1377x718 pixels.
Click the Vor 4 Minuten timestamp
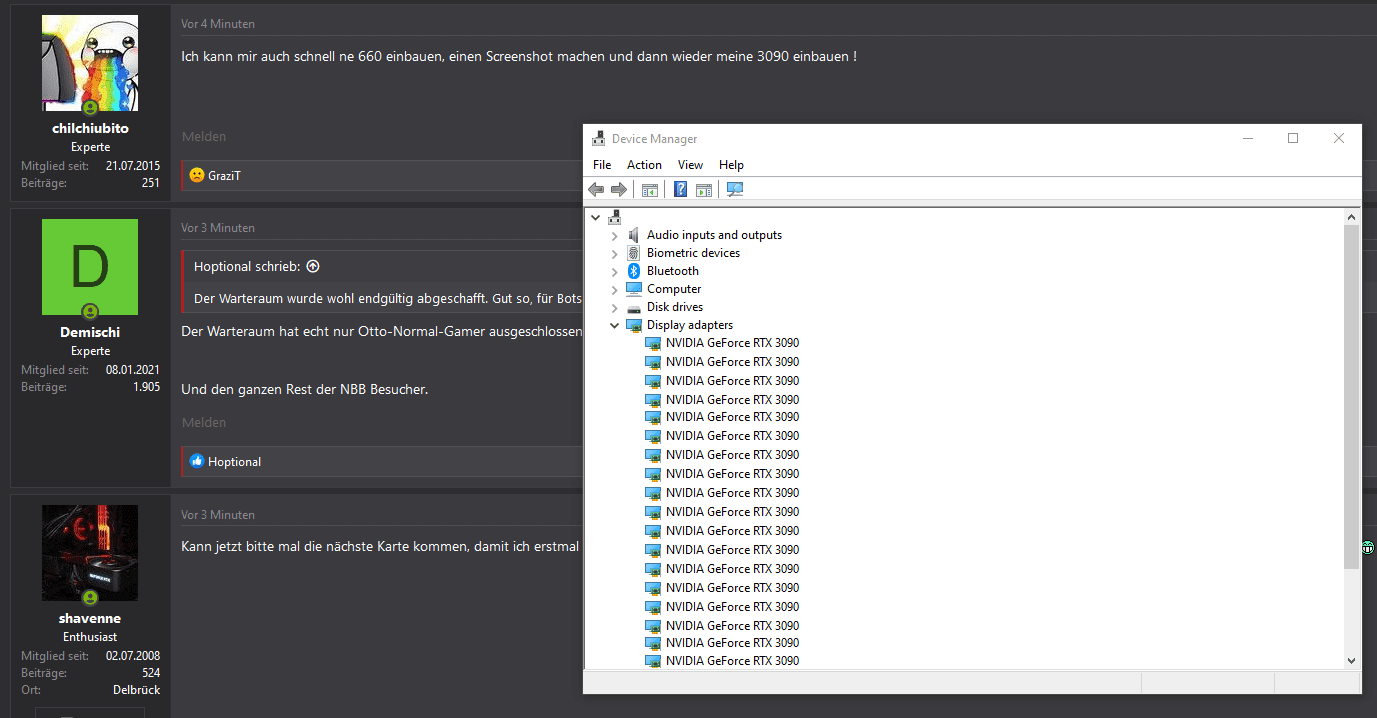[218, 24]
